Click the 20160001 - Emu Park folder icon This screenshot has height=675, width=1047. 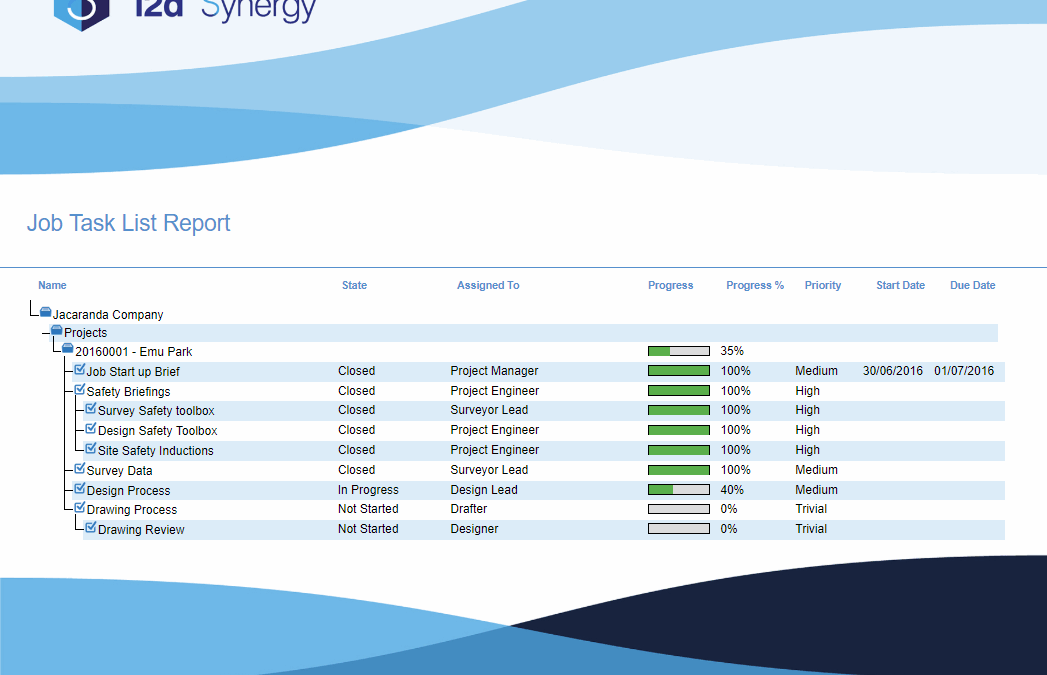(67, 349)
